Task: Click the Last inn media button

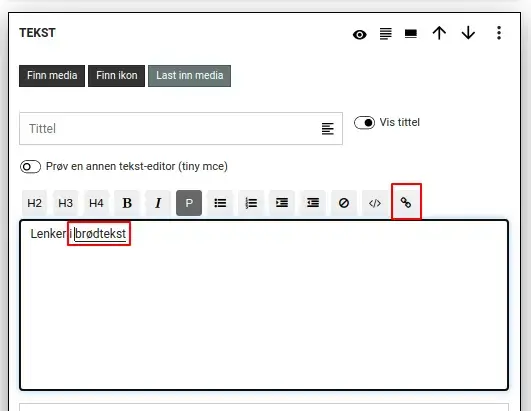Action: 190,75
